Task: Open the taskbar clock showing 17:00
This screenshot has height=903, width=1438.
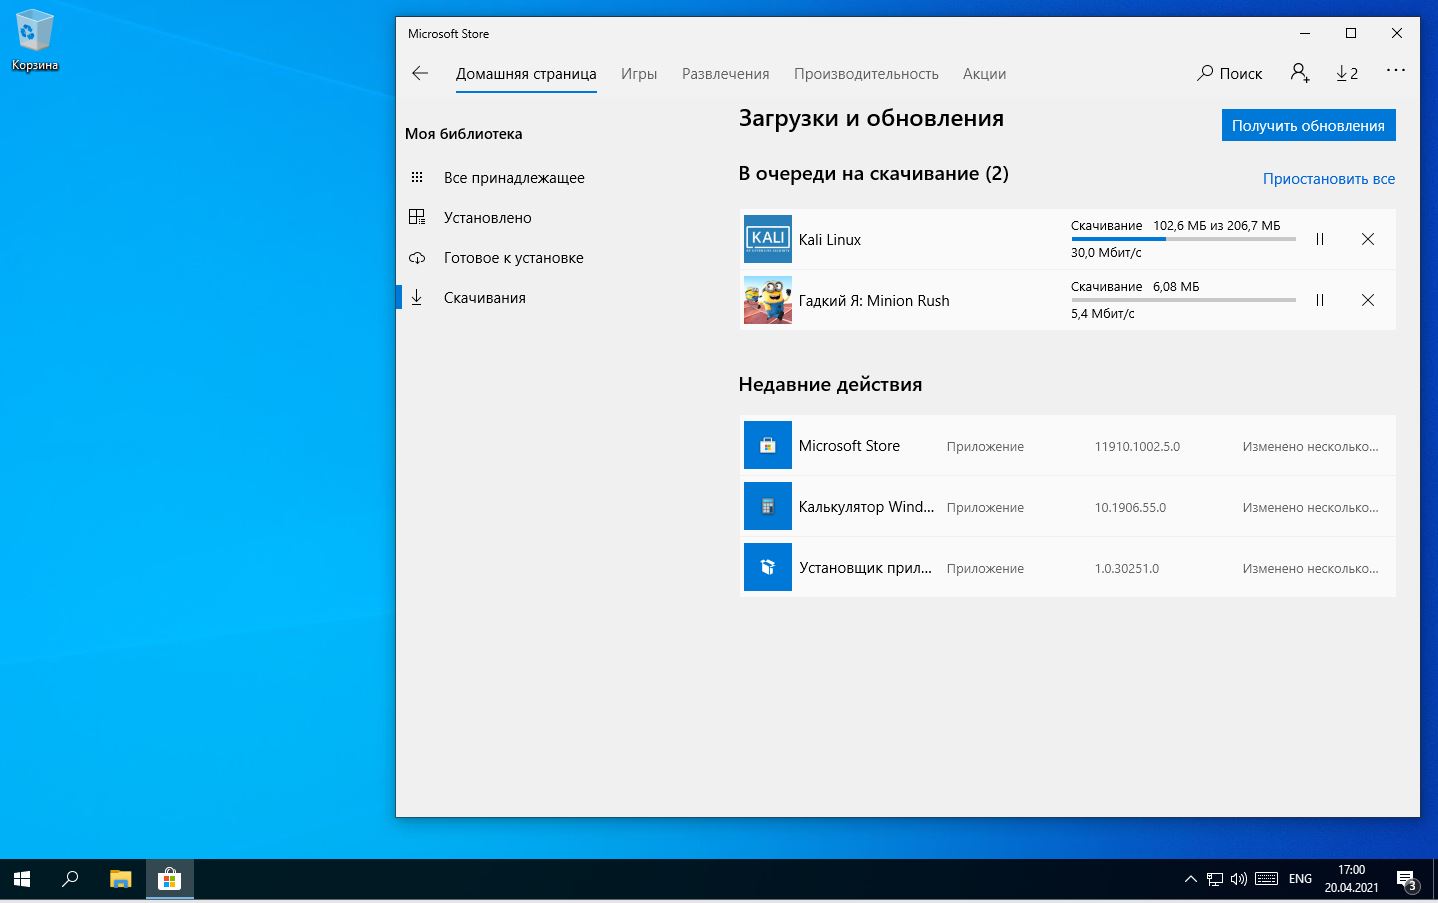Action: point(1351,879)
